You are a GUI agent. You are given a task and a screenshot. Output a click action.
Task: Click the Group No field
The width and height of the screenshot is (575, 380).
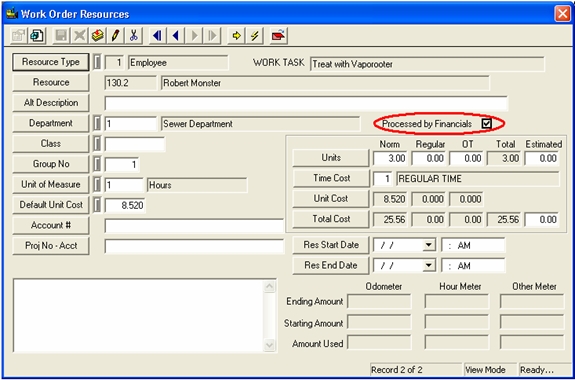tap(122, 165)
